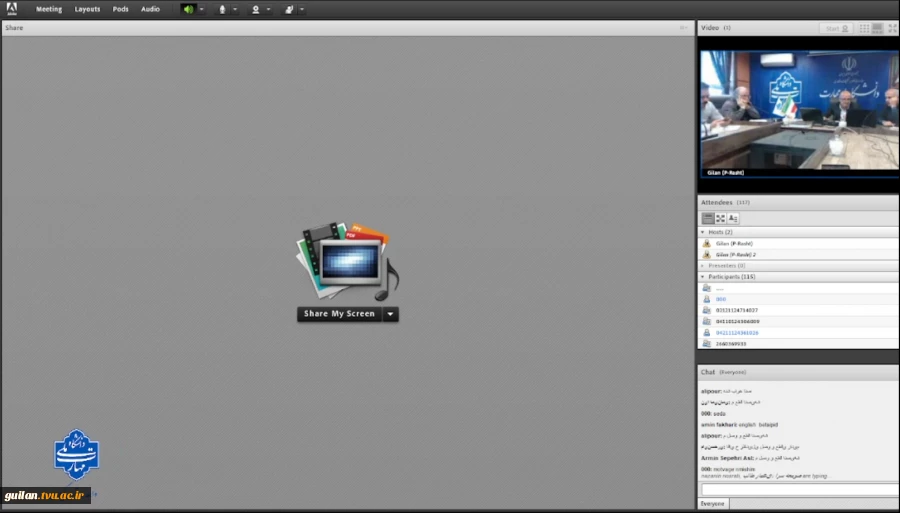Viewport: 900px width, 513px height.
Task: Mute the green speaker icon
Action: coord(188,9)
